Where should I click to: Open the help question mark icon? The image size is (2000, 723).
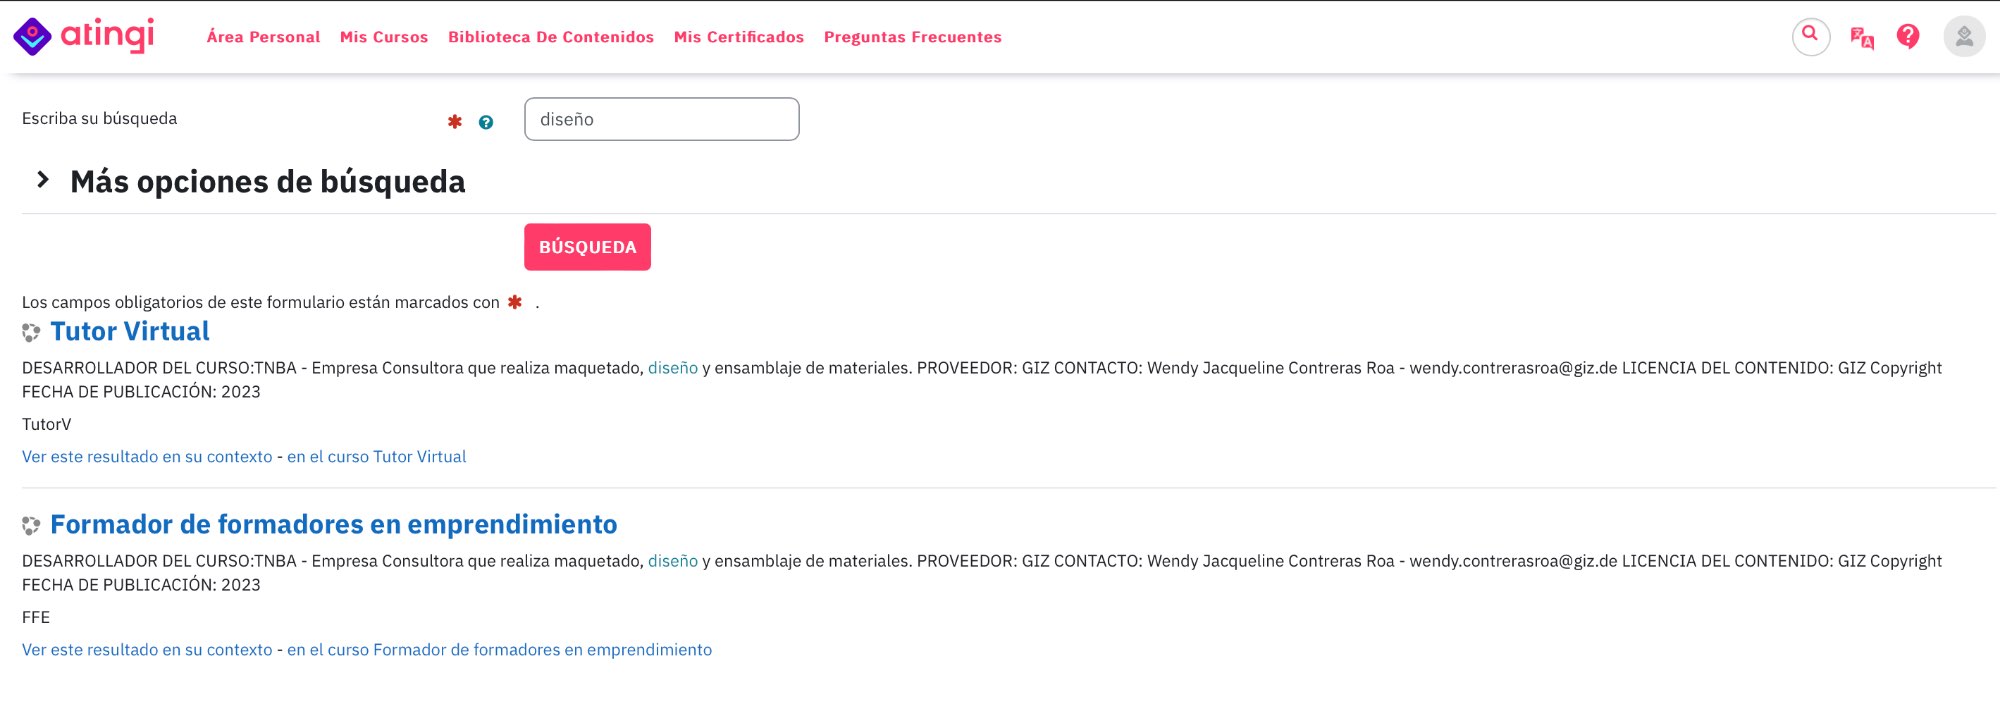point(1908,37)
